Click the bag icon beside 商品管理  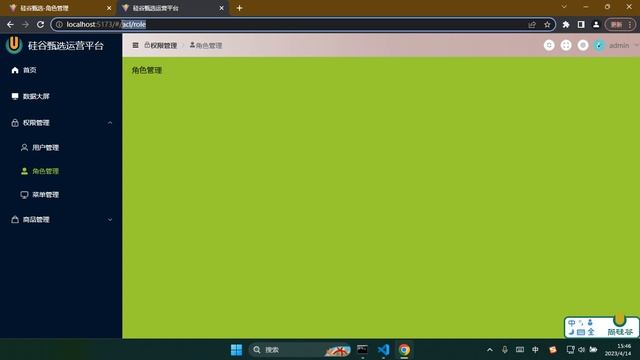15,220
